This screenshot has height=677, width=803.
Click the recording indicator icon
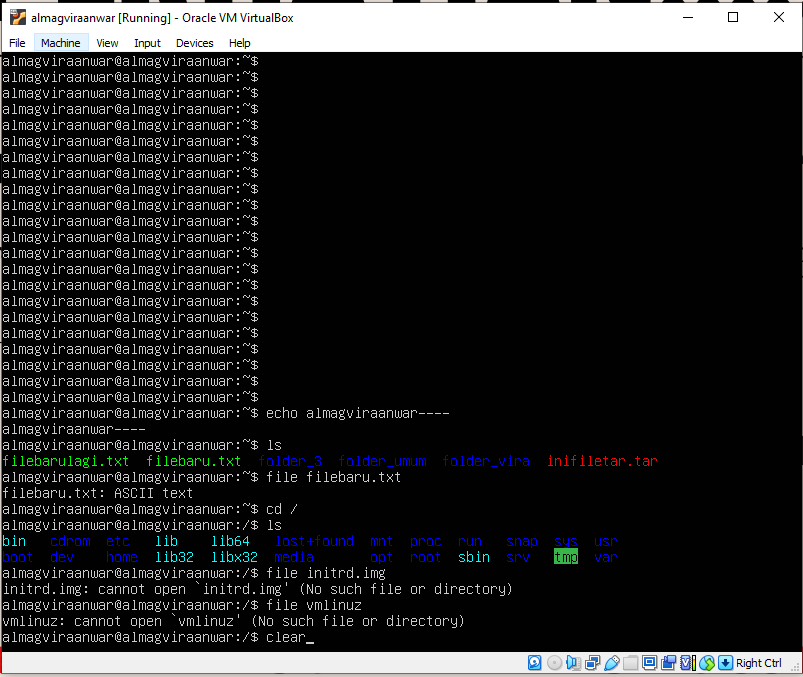point(668,663)
